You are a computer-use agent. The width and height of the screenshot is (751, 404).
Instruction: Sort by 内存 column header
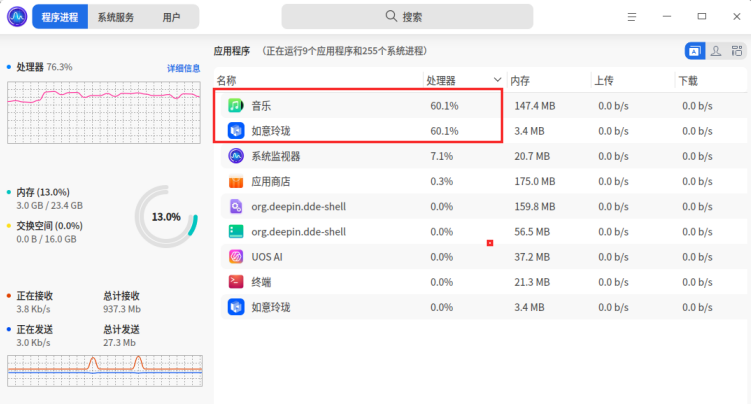click(x=549, y=80)
